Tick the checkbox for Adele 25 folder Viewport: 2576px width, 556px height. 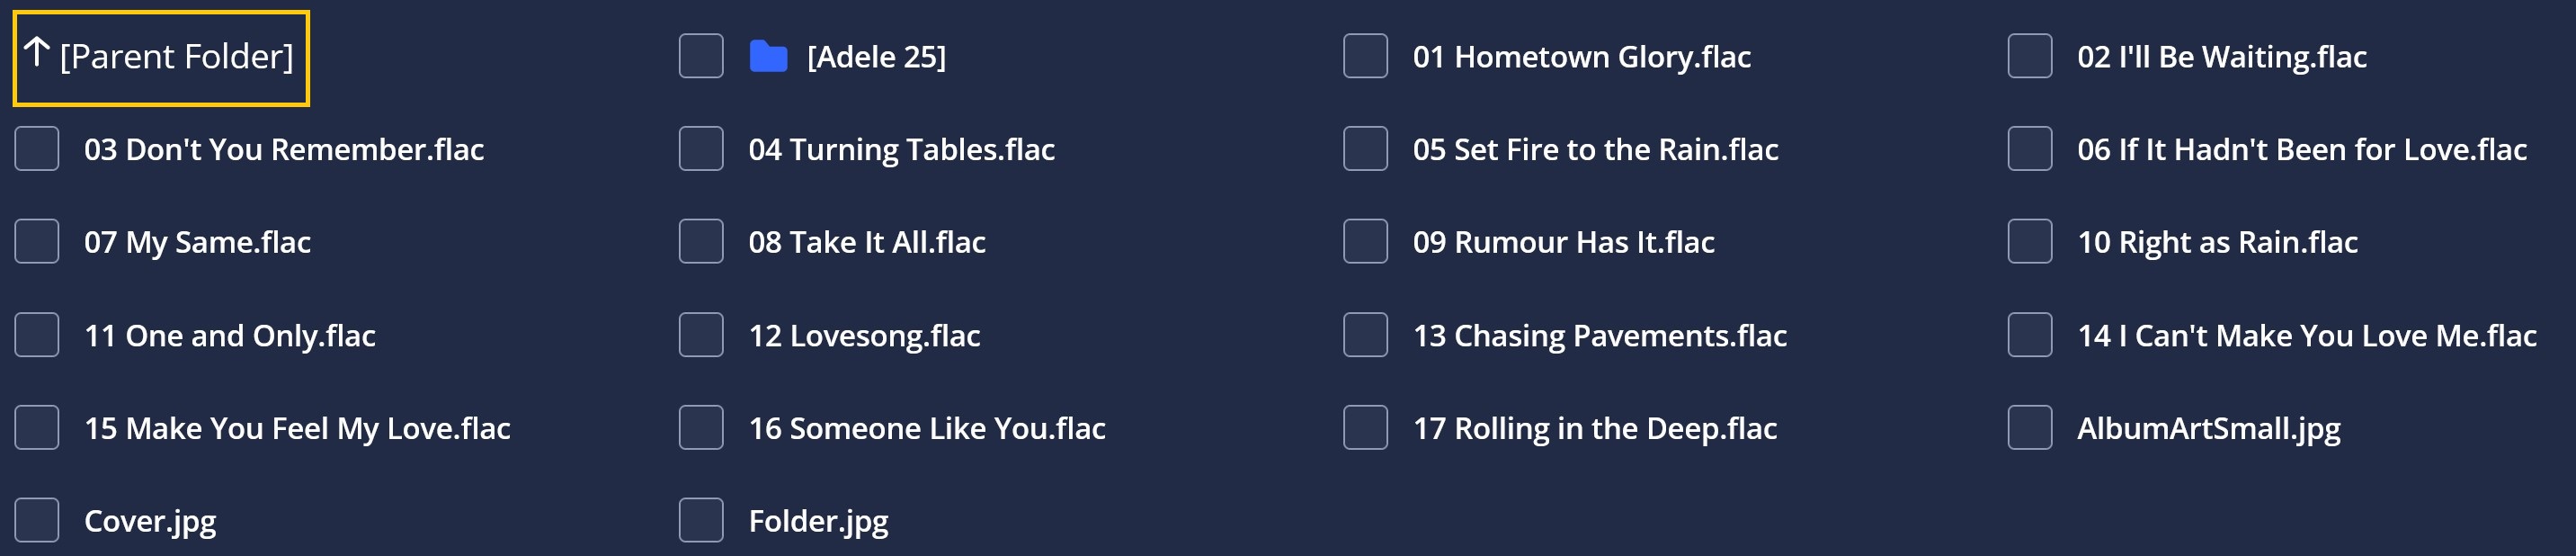click(x=701, y=56)
